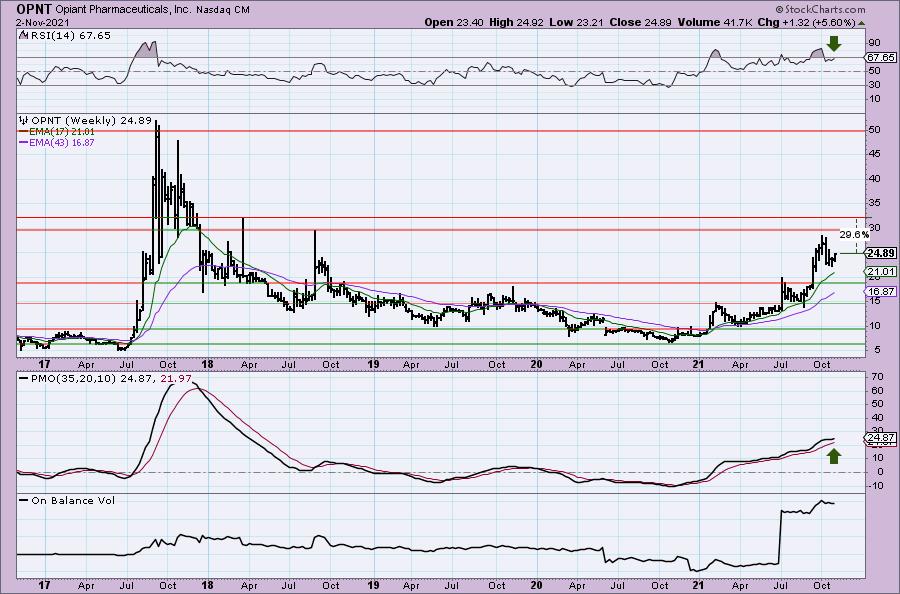Click year 21 on the bottom time axis
The width and height of the screenshot is (900, 594).
pos(699,585)
